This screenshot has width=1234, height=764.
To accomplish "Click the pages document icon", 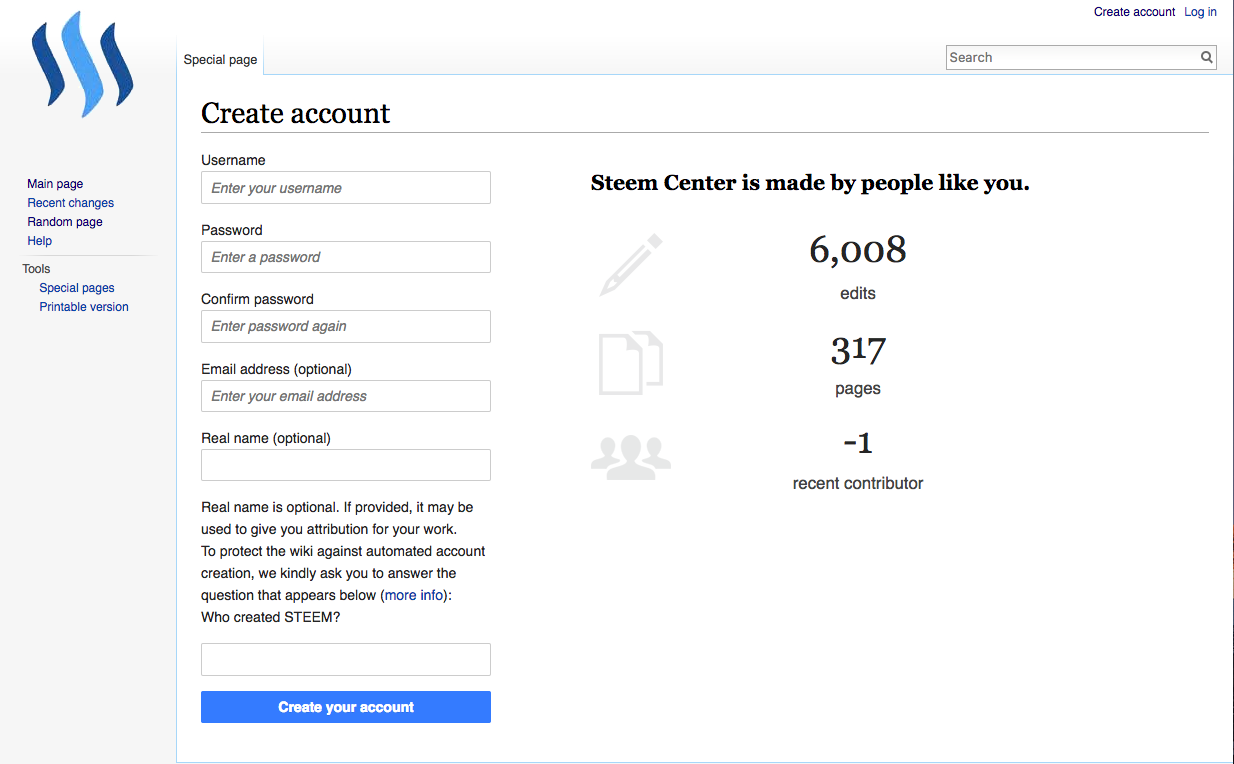I will coord(631,362).
